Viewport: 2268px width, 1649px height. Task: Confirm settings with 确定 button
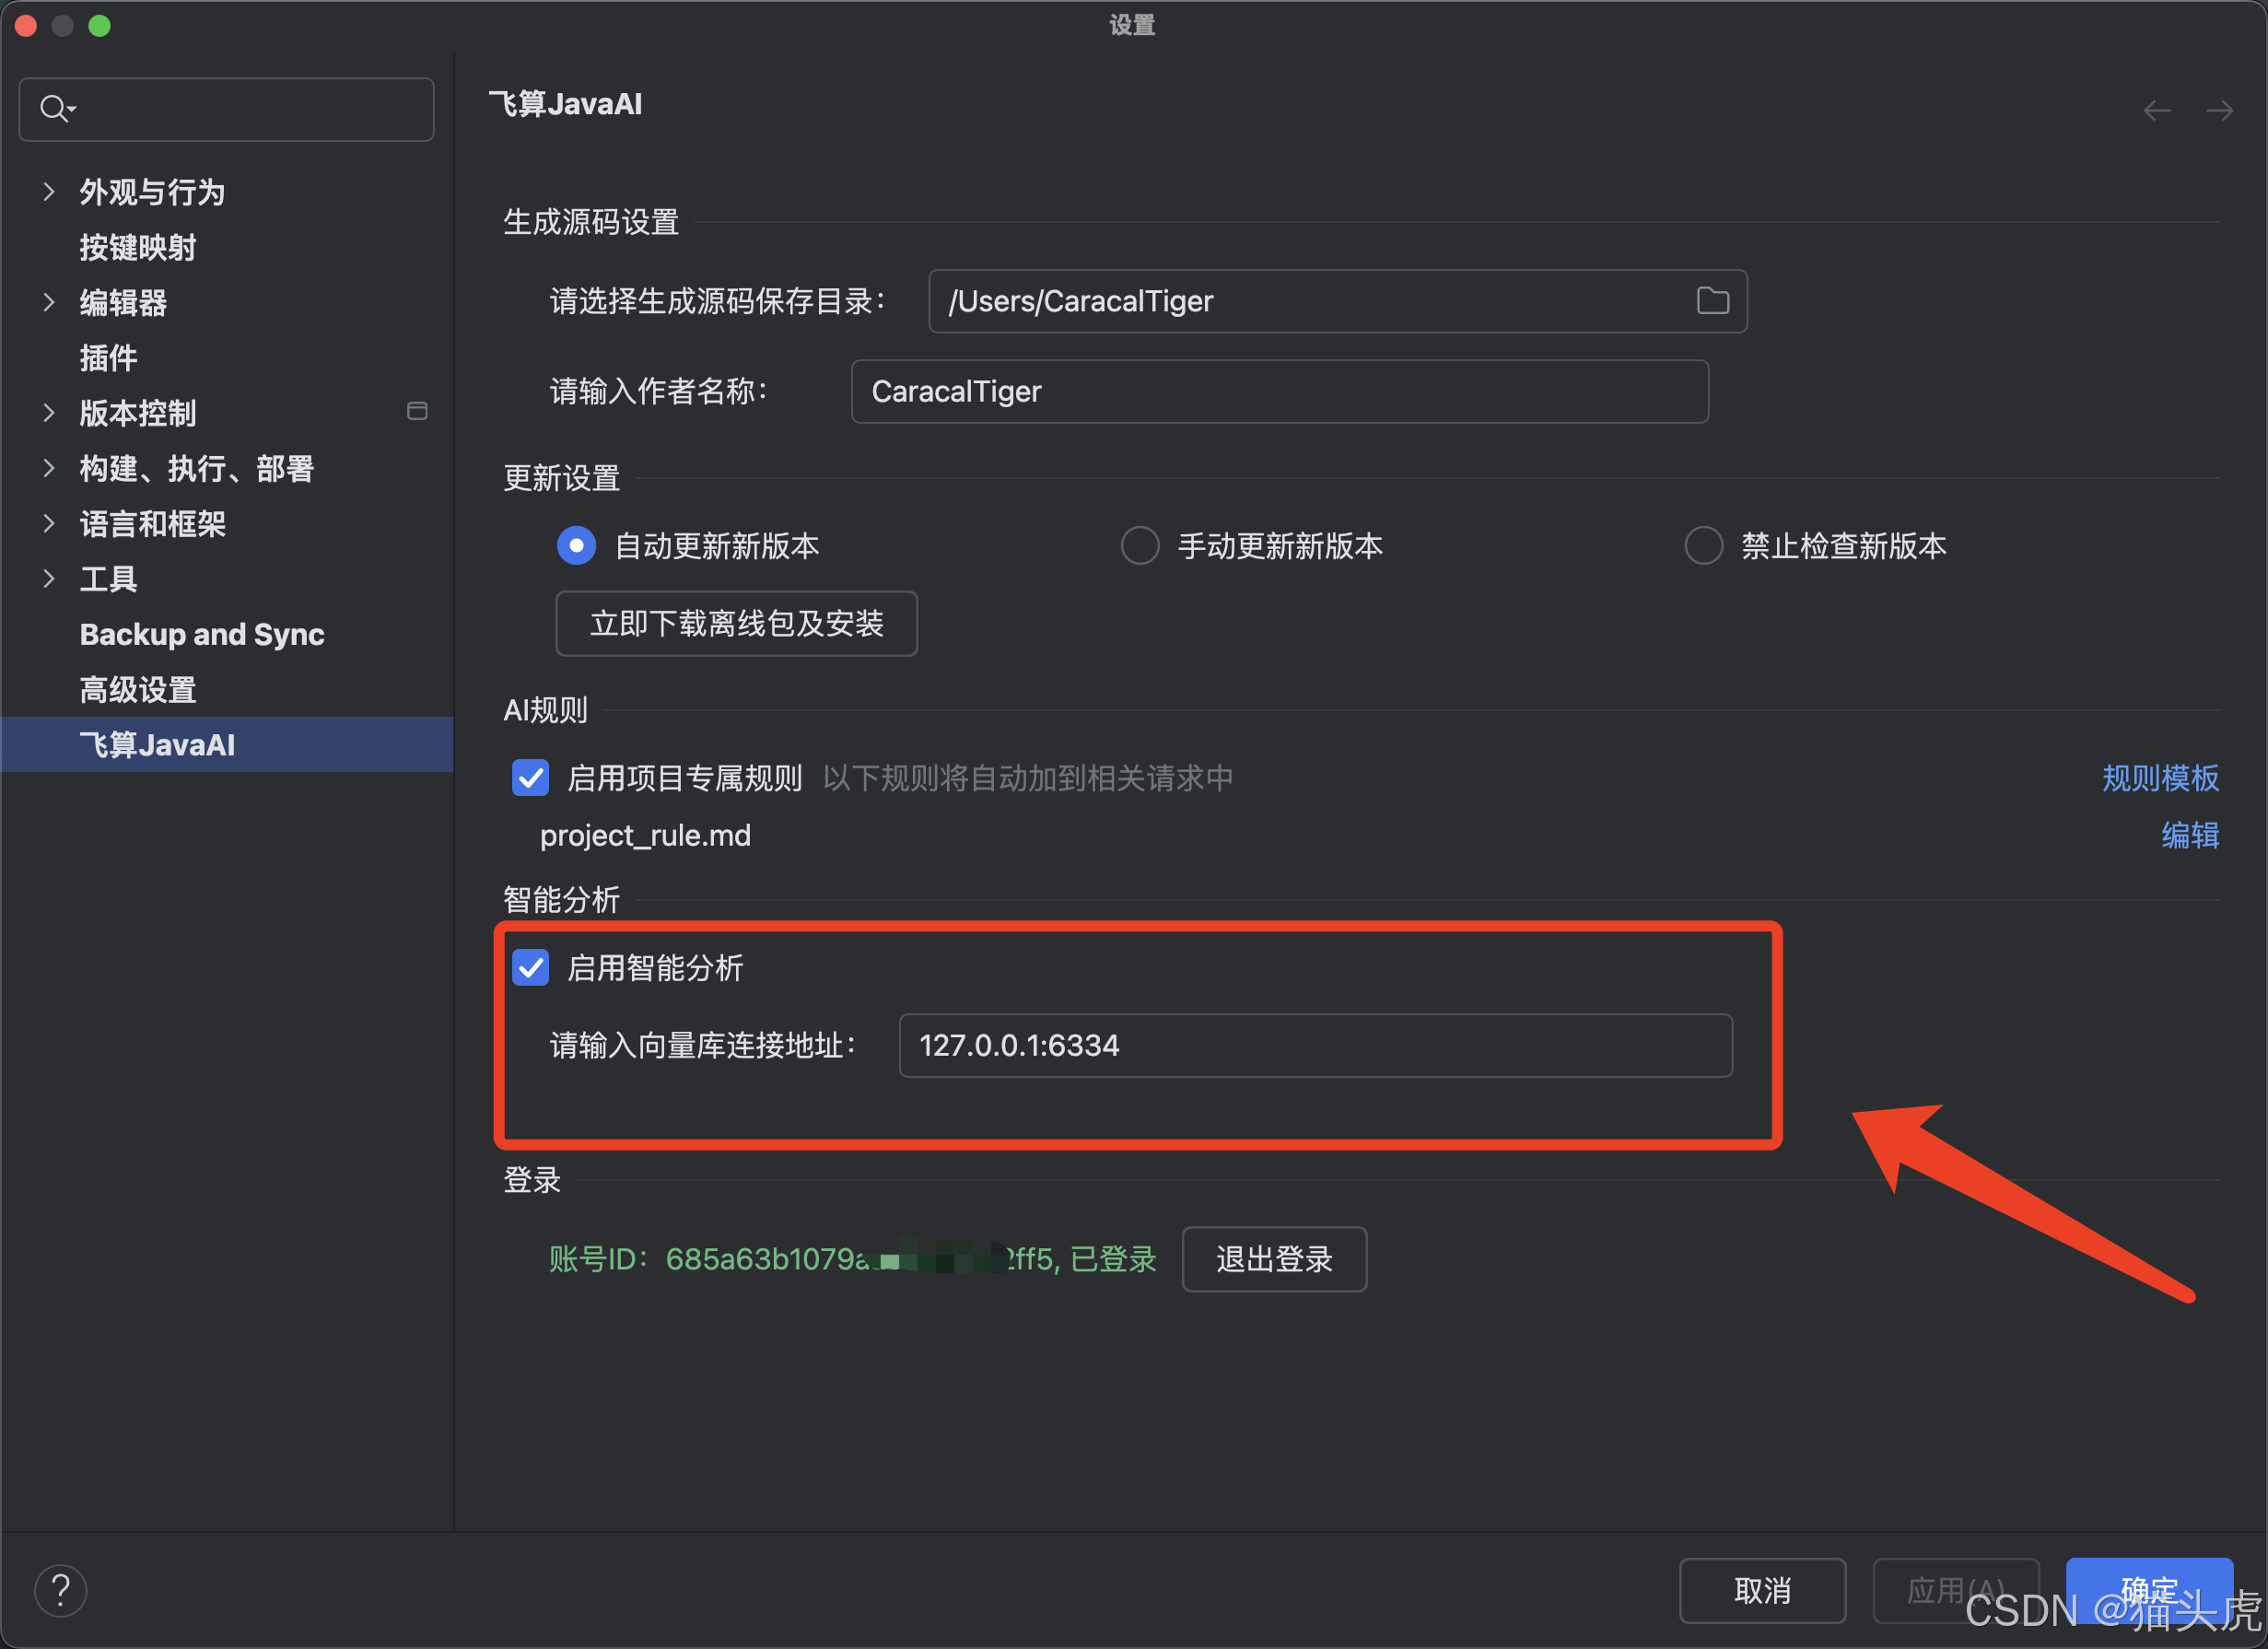point(2148,1590)
